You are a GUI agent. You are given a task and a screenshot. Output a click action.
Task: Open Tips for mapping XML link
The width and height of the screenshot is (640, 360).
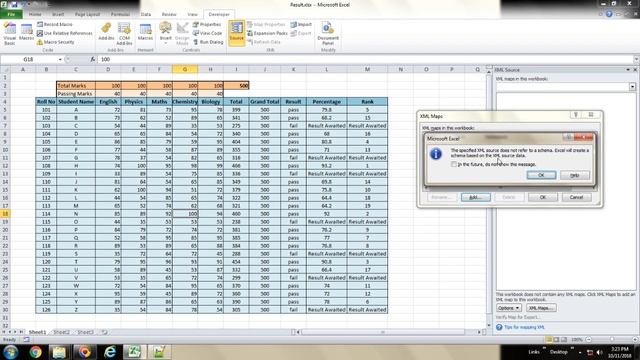pos(524,327)
